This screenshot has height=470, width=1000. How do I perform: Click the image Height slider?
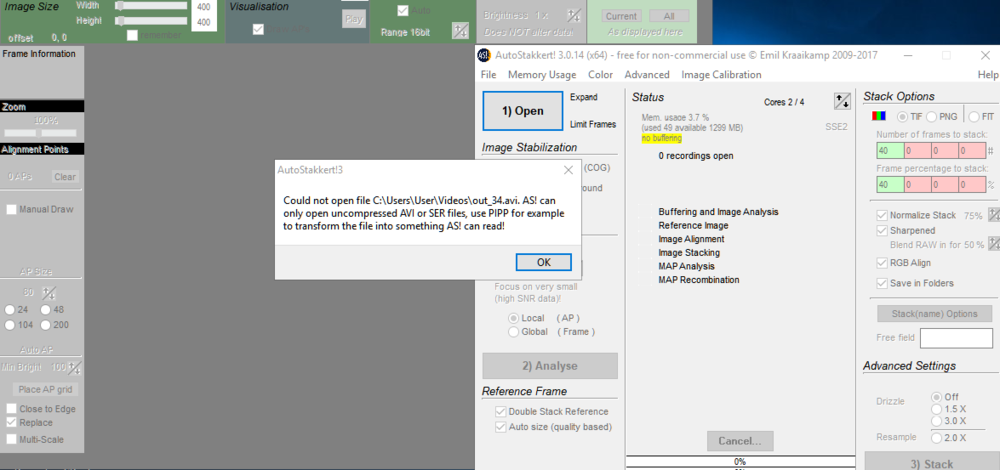pyautogui.click(x=151, y=21)
